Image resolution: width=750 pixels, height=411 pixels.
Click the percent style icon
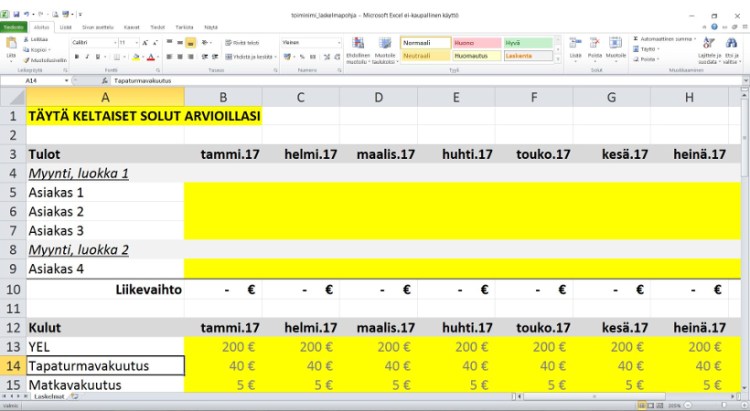click(300, 57)
